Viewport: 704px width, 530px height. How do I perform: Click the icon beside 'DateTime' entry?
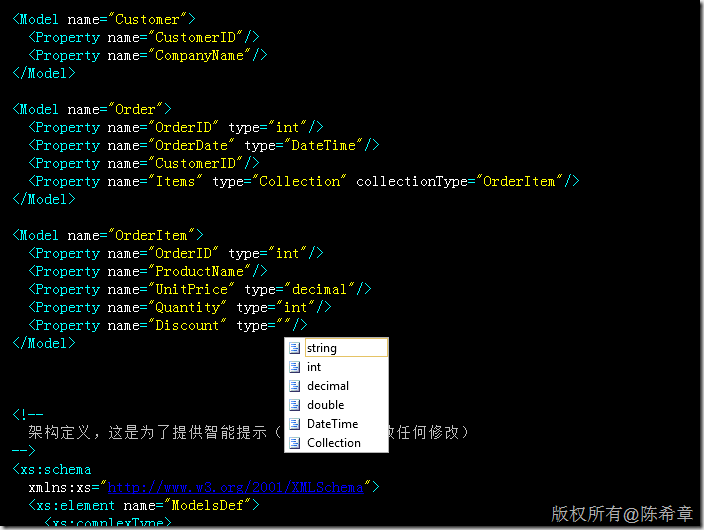[x=295, y=424]
